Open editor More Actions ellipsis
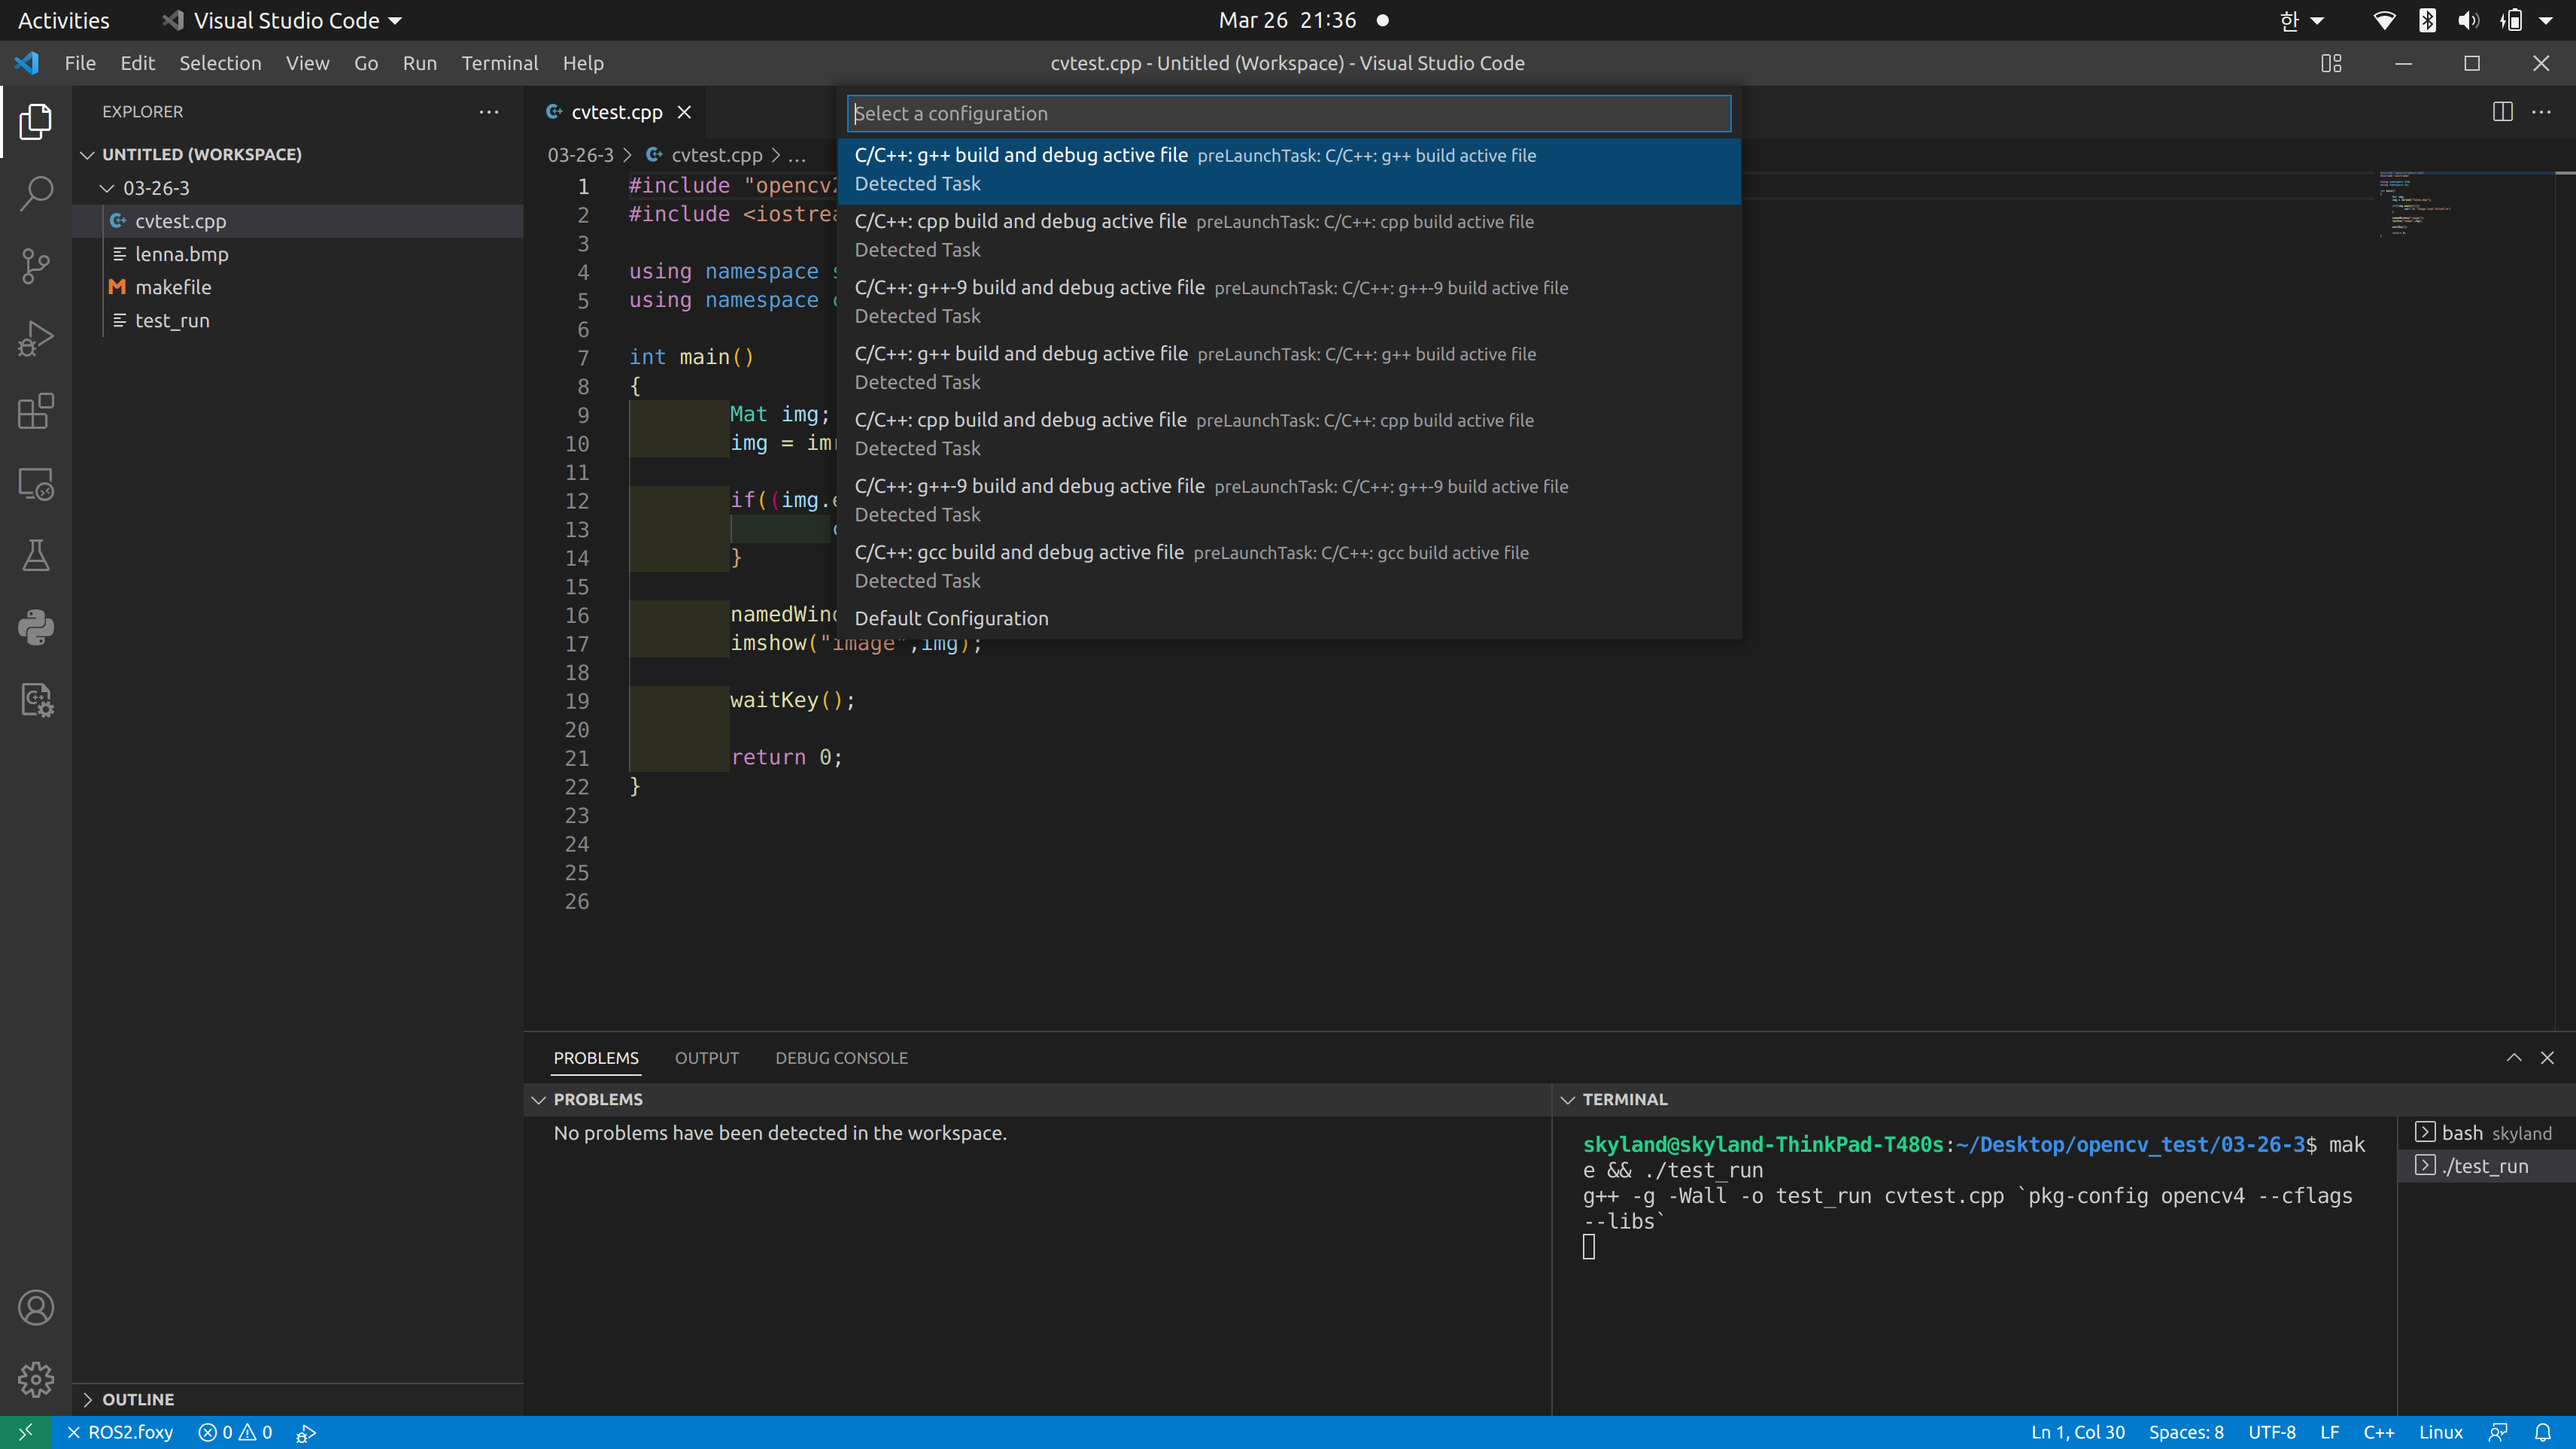The height and width of the screenshot is (1449, 2576). (2541, 112)
